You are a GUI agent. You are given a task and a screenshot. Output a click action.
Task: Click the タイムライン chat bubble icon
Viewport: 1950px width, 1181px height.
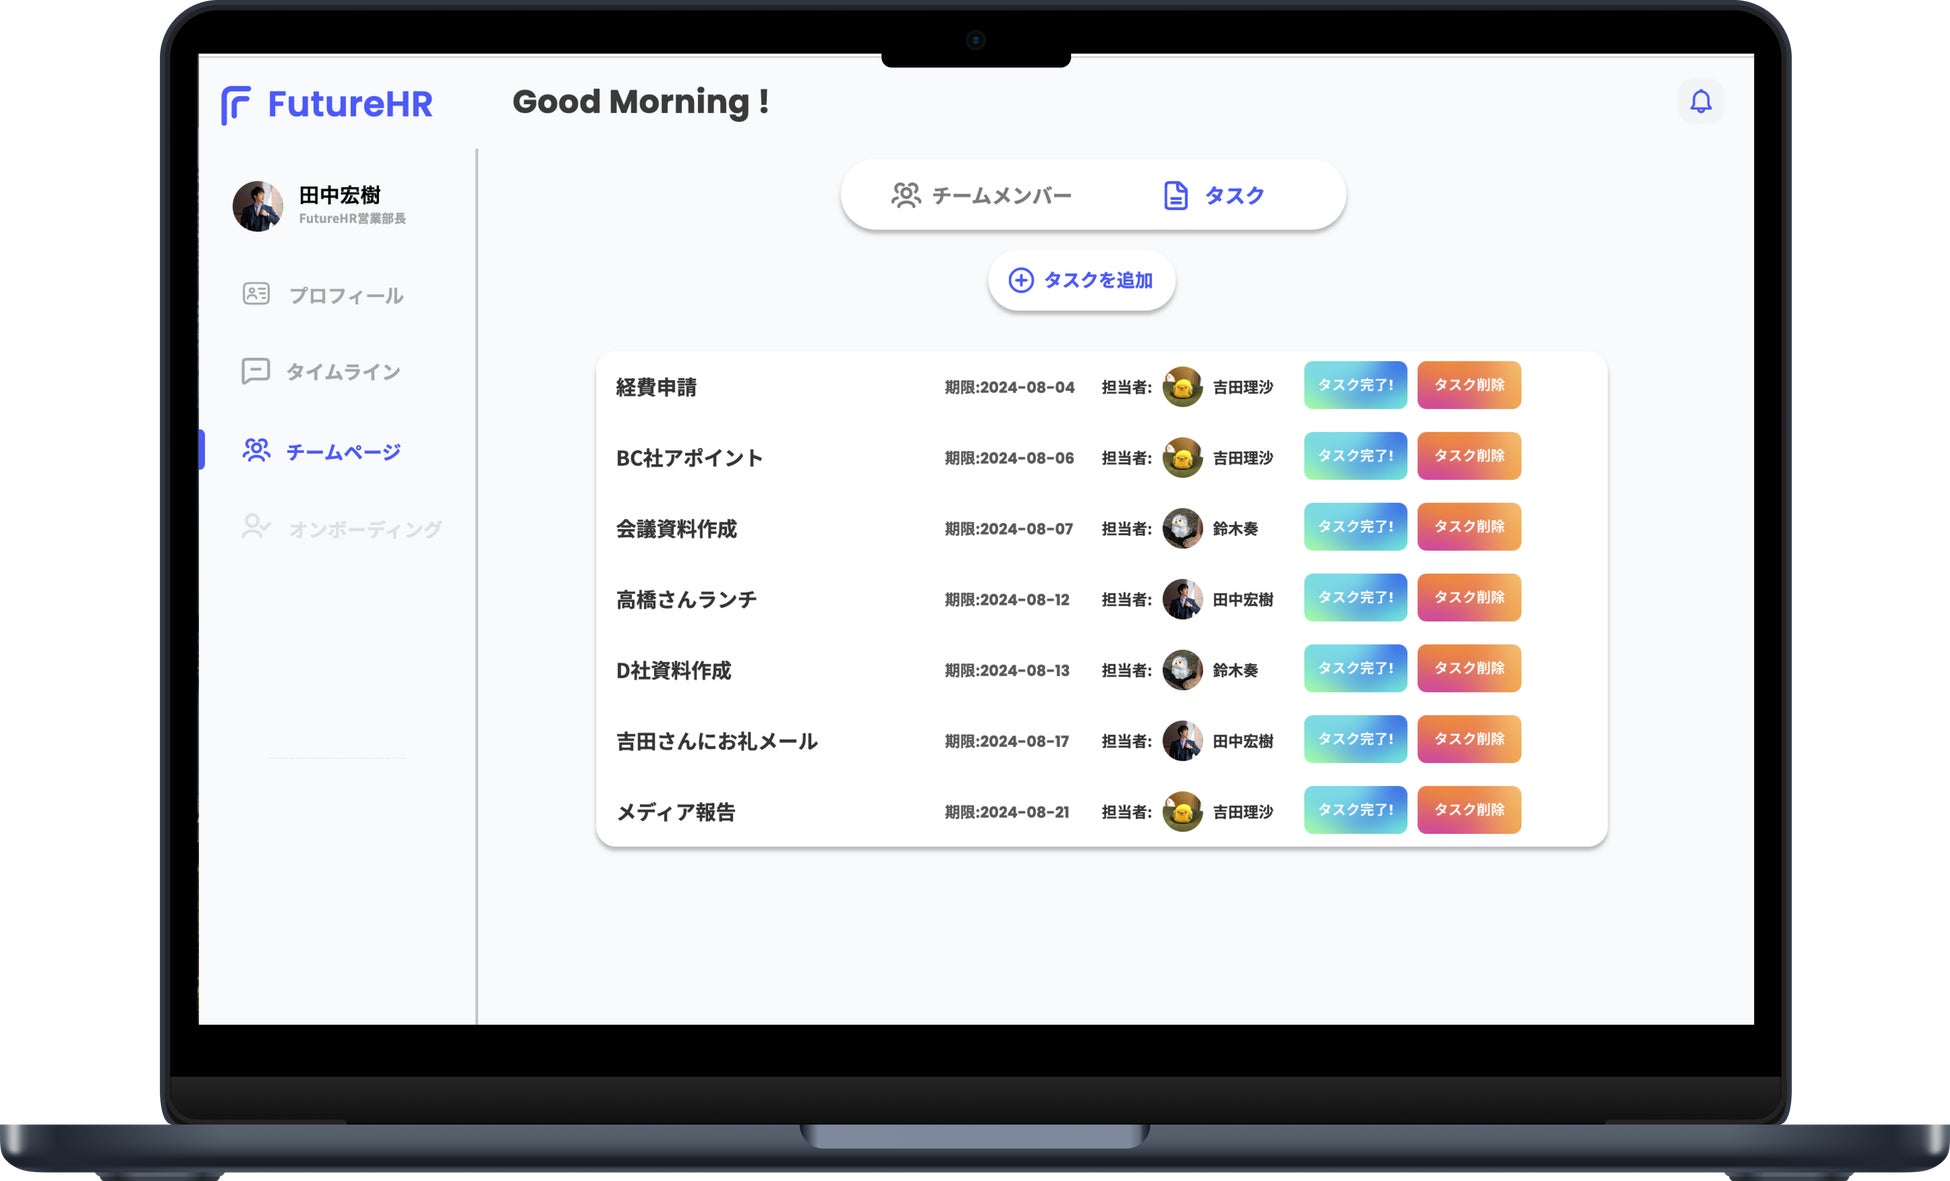(256, 371)
